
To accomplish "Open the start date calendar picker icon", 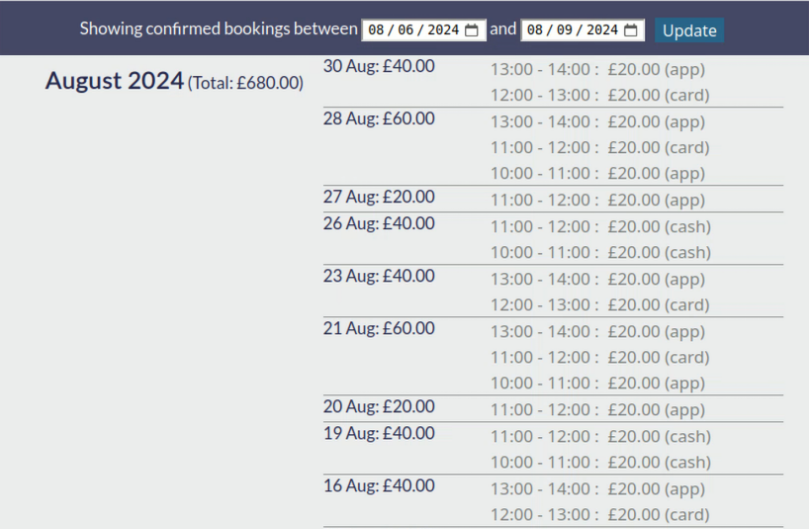I will (471, 30).
